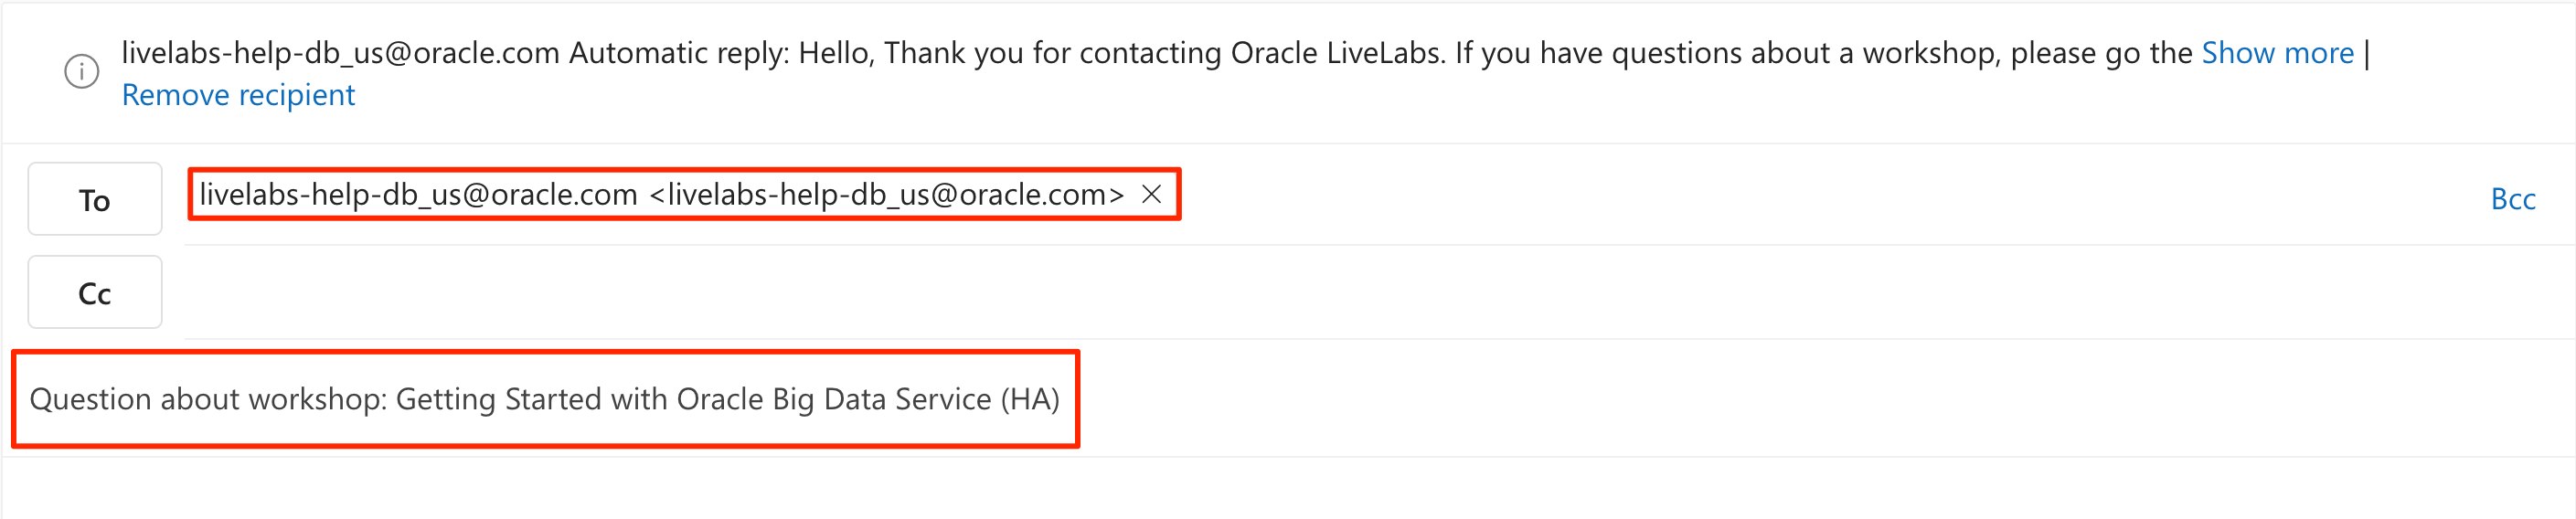Open the To address picker button
2576x519 pixels.
pos(94,200)
